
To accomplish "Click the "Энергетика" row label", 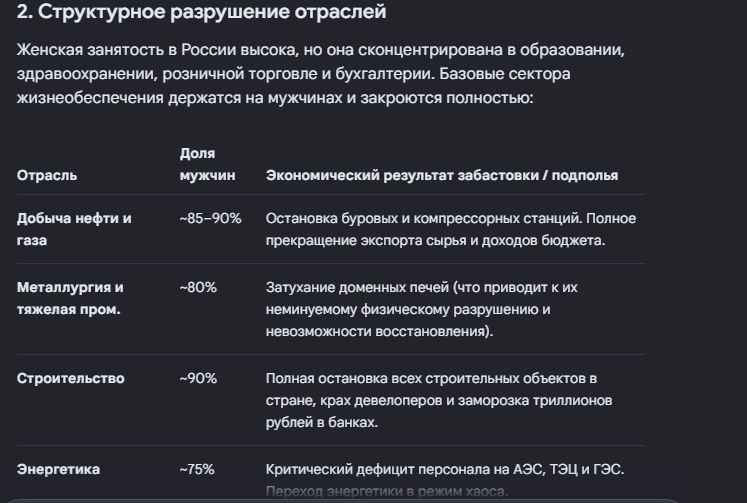I will click(x=58, y=469).
